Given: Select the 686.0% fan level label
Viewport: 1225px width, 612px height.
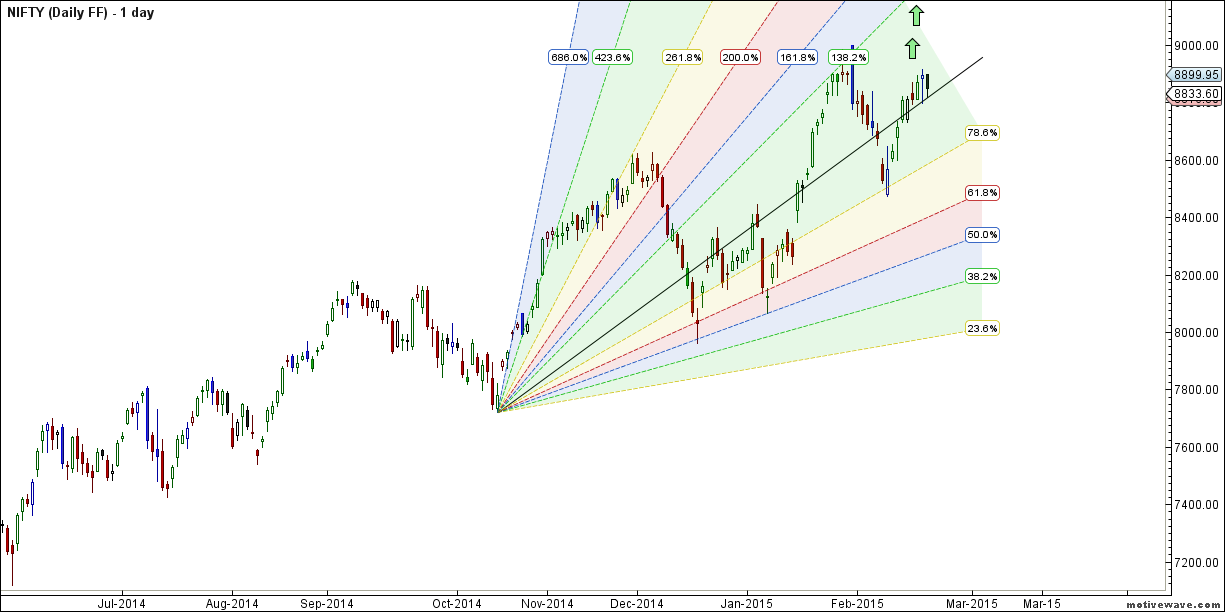Looking at the screenshot, I should click(568, 58).
